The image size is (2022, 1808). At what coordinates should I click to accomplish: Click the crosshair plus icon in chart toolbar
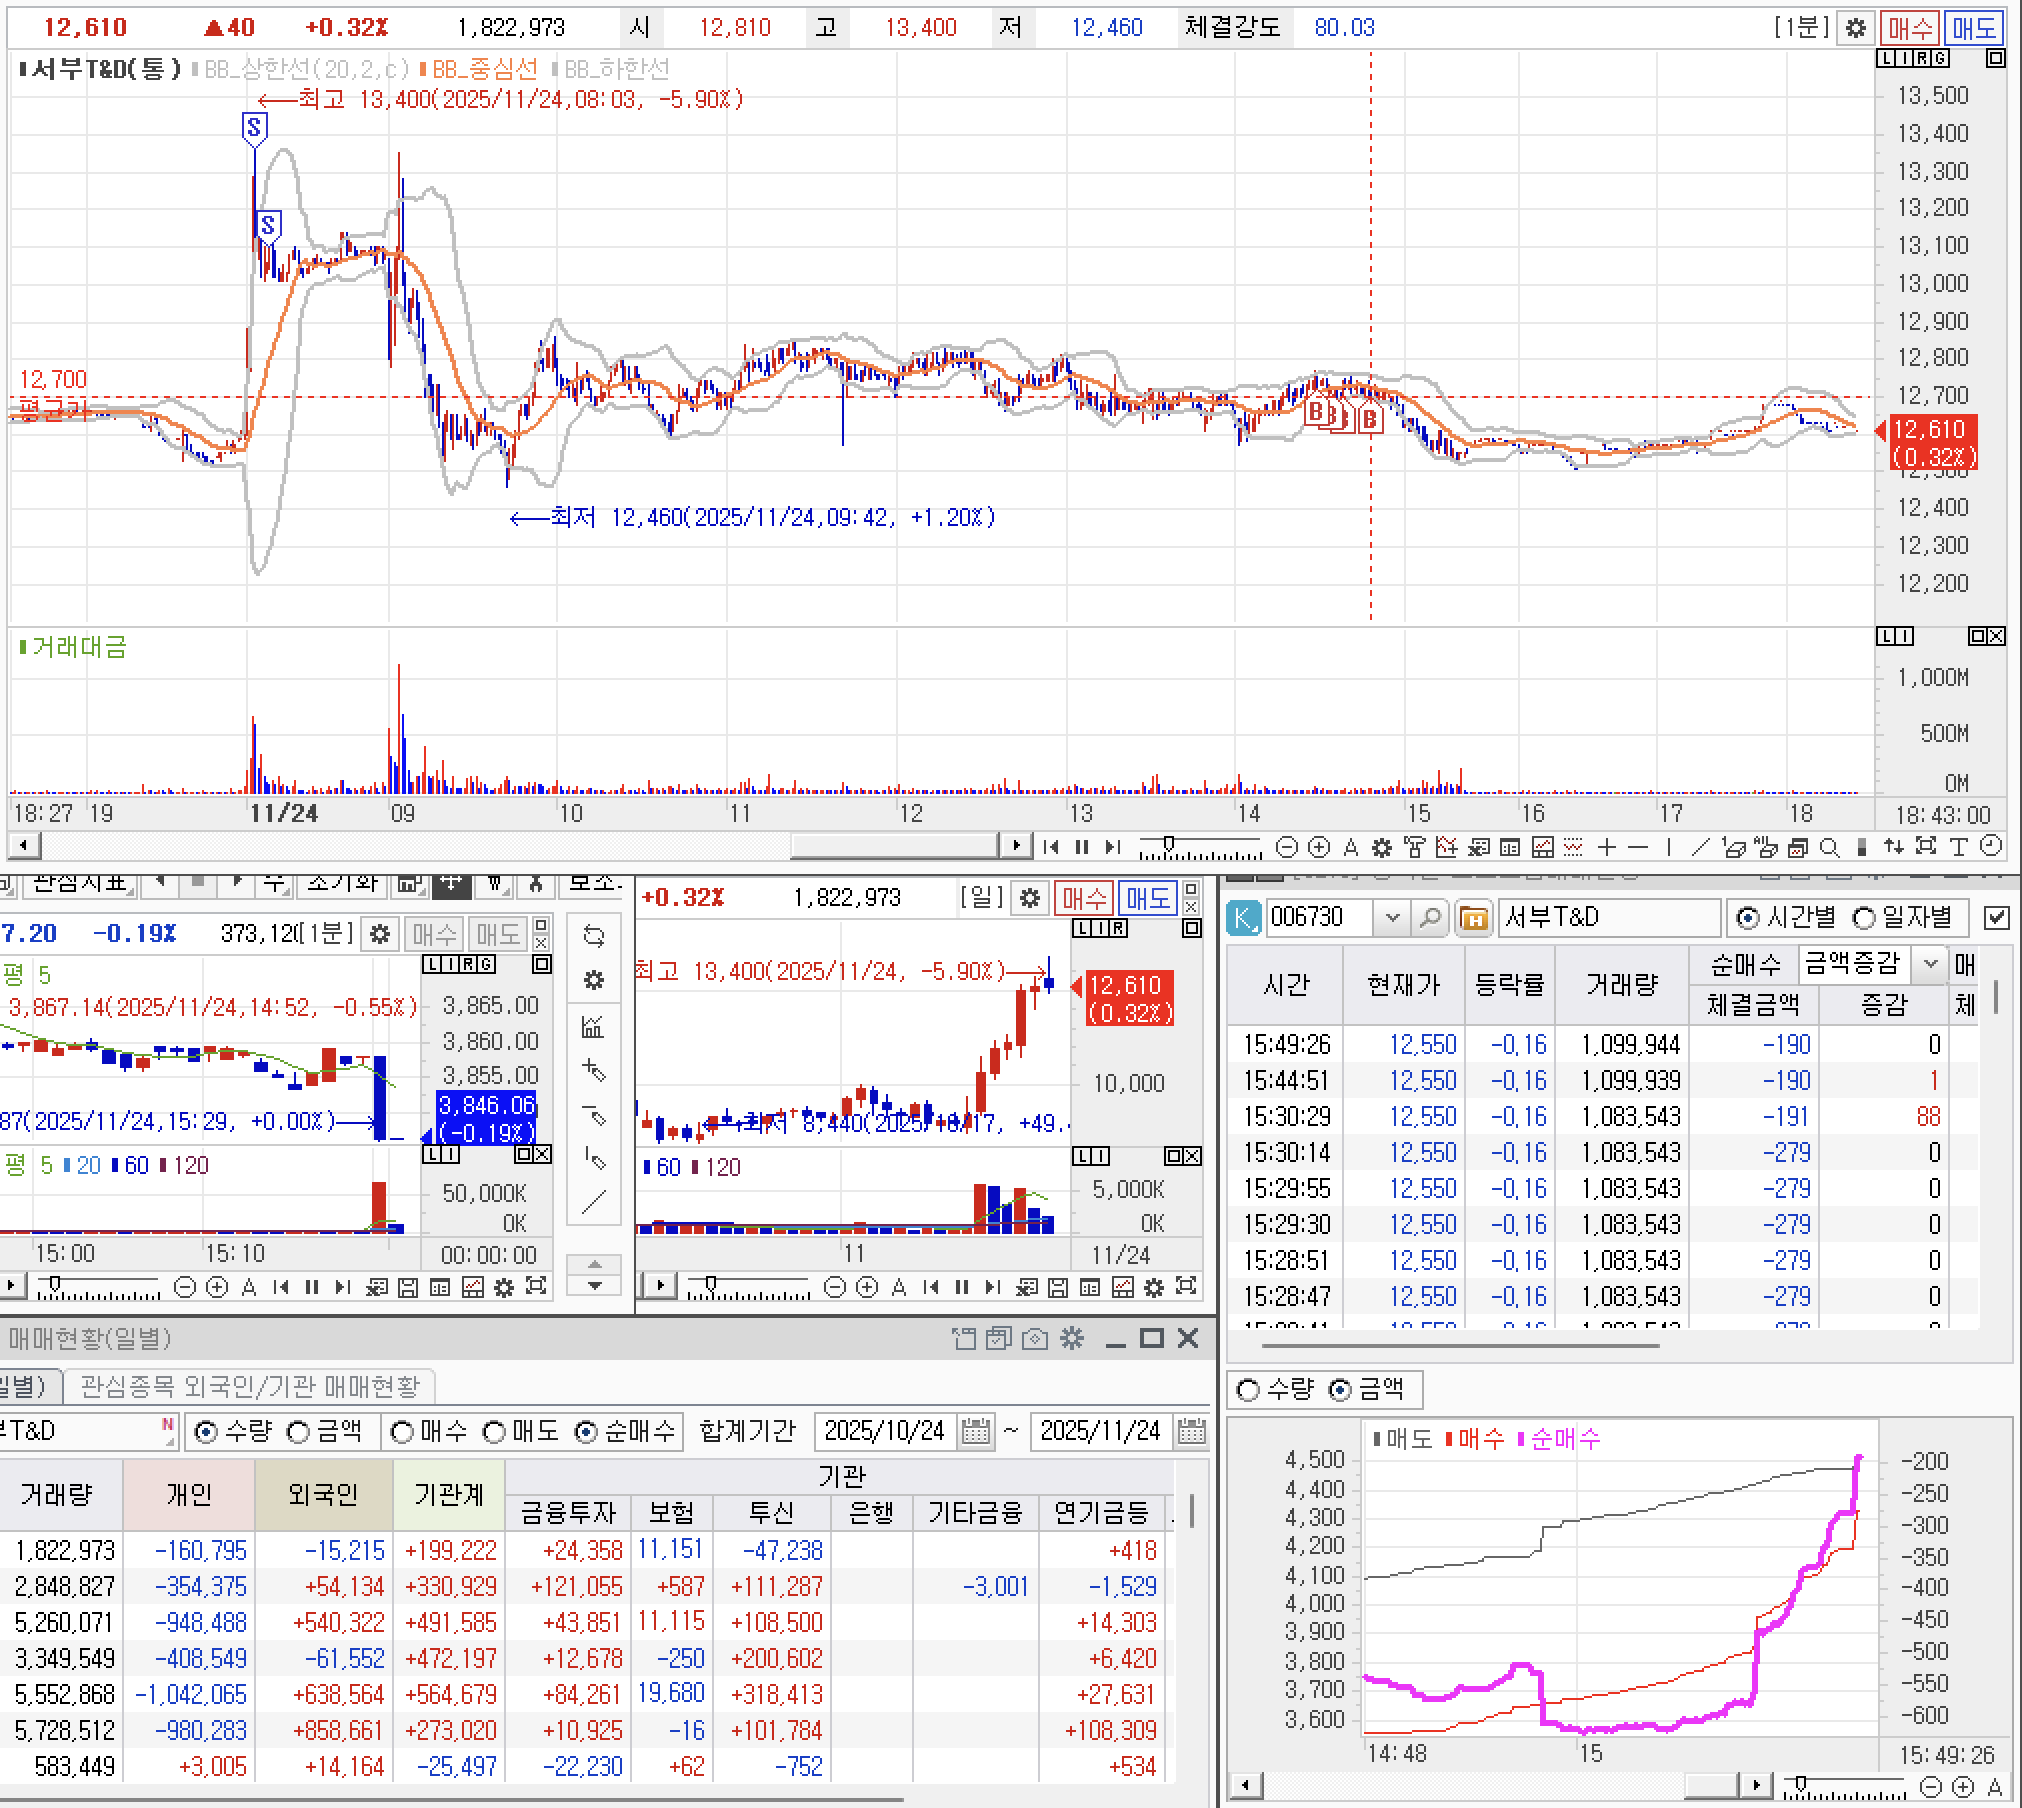pyautogui.click(x=1606, y=848)
